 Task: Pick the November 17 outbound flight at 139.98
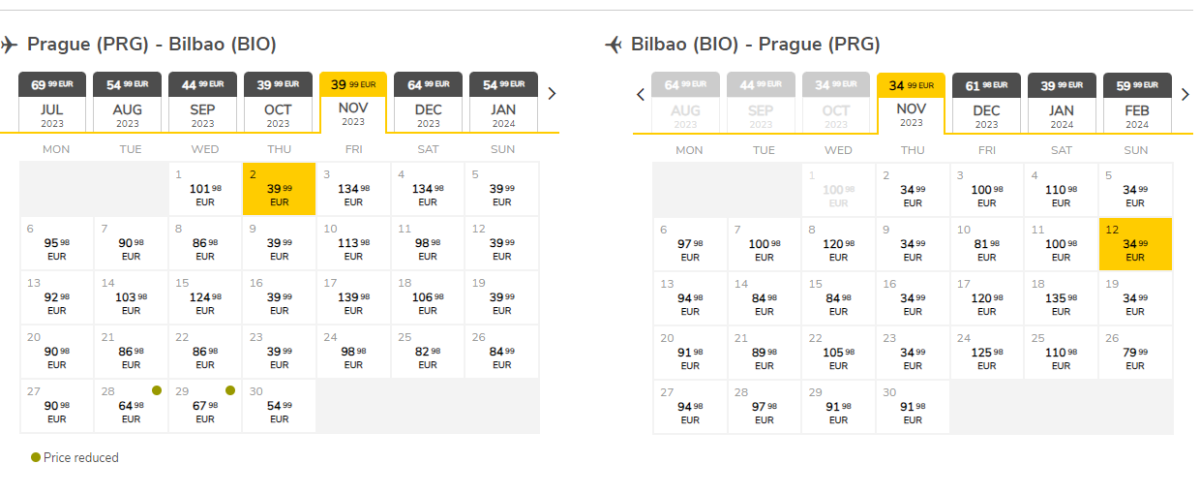[353, 298]
